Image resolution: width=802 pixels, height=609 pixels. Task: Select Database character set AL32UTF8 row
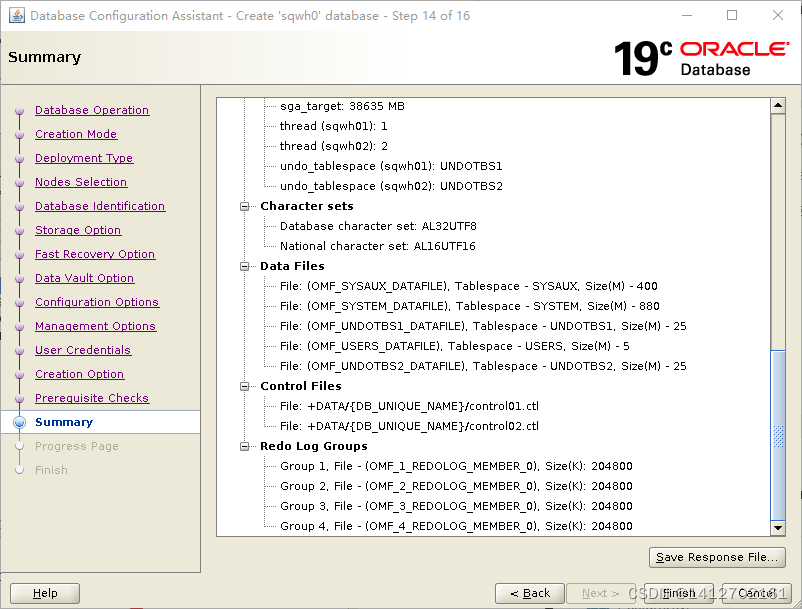(x=378, y=226)
